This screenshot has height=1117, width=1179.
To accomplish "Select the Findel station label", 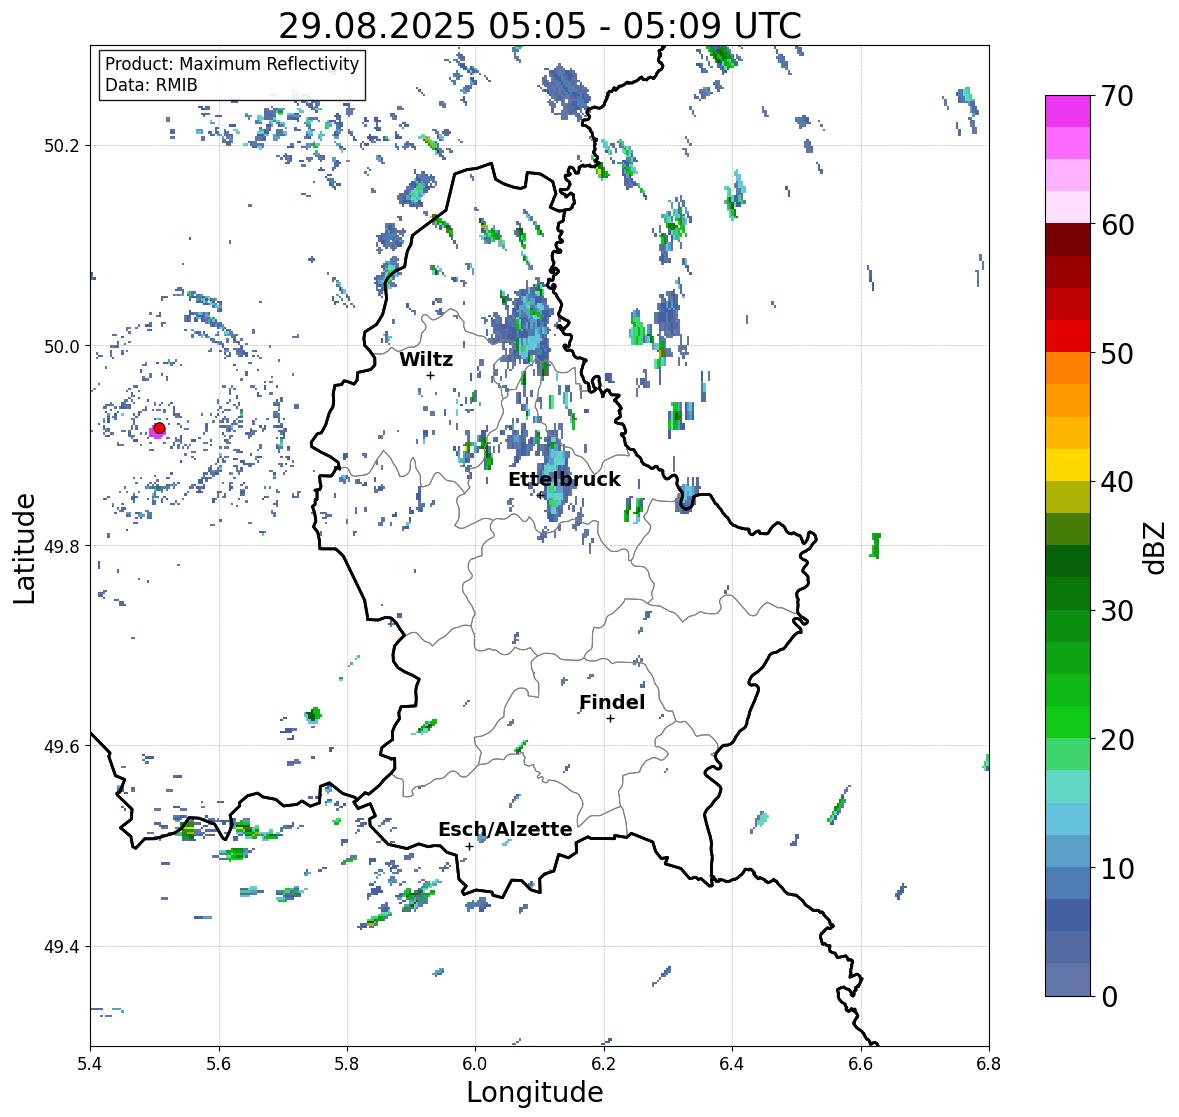I will 611,703.
